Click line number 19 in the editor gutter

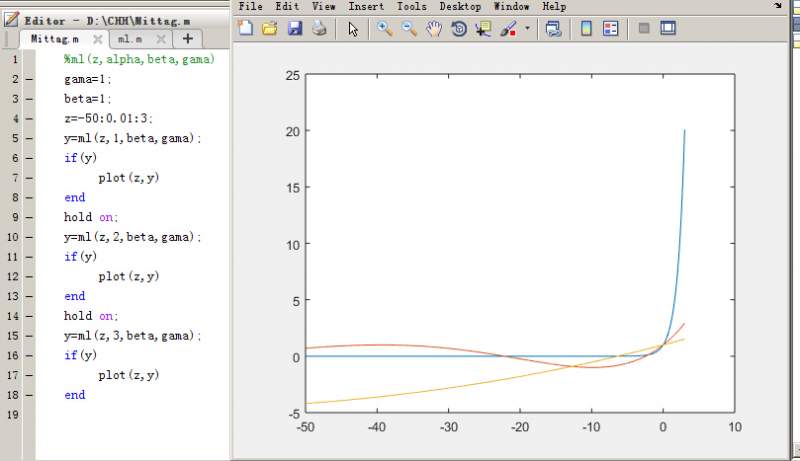[x=13, y=415]
